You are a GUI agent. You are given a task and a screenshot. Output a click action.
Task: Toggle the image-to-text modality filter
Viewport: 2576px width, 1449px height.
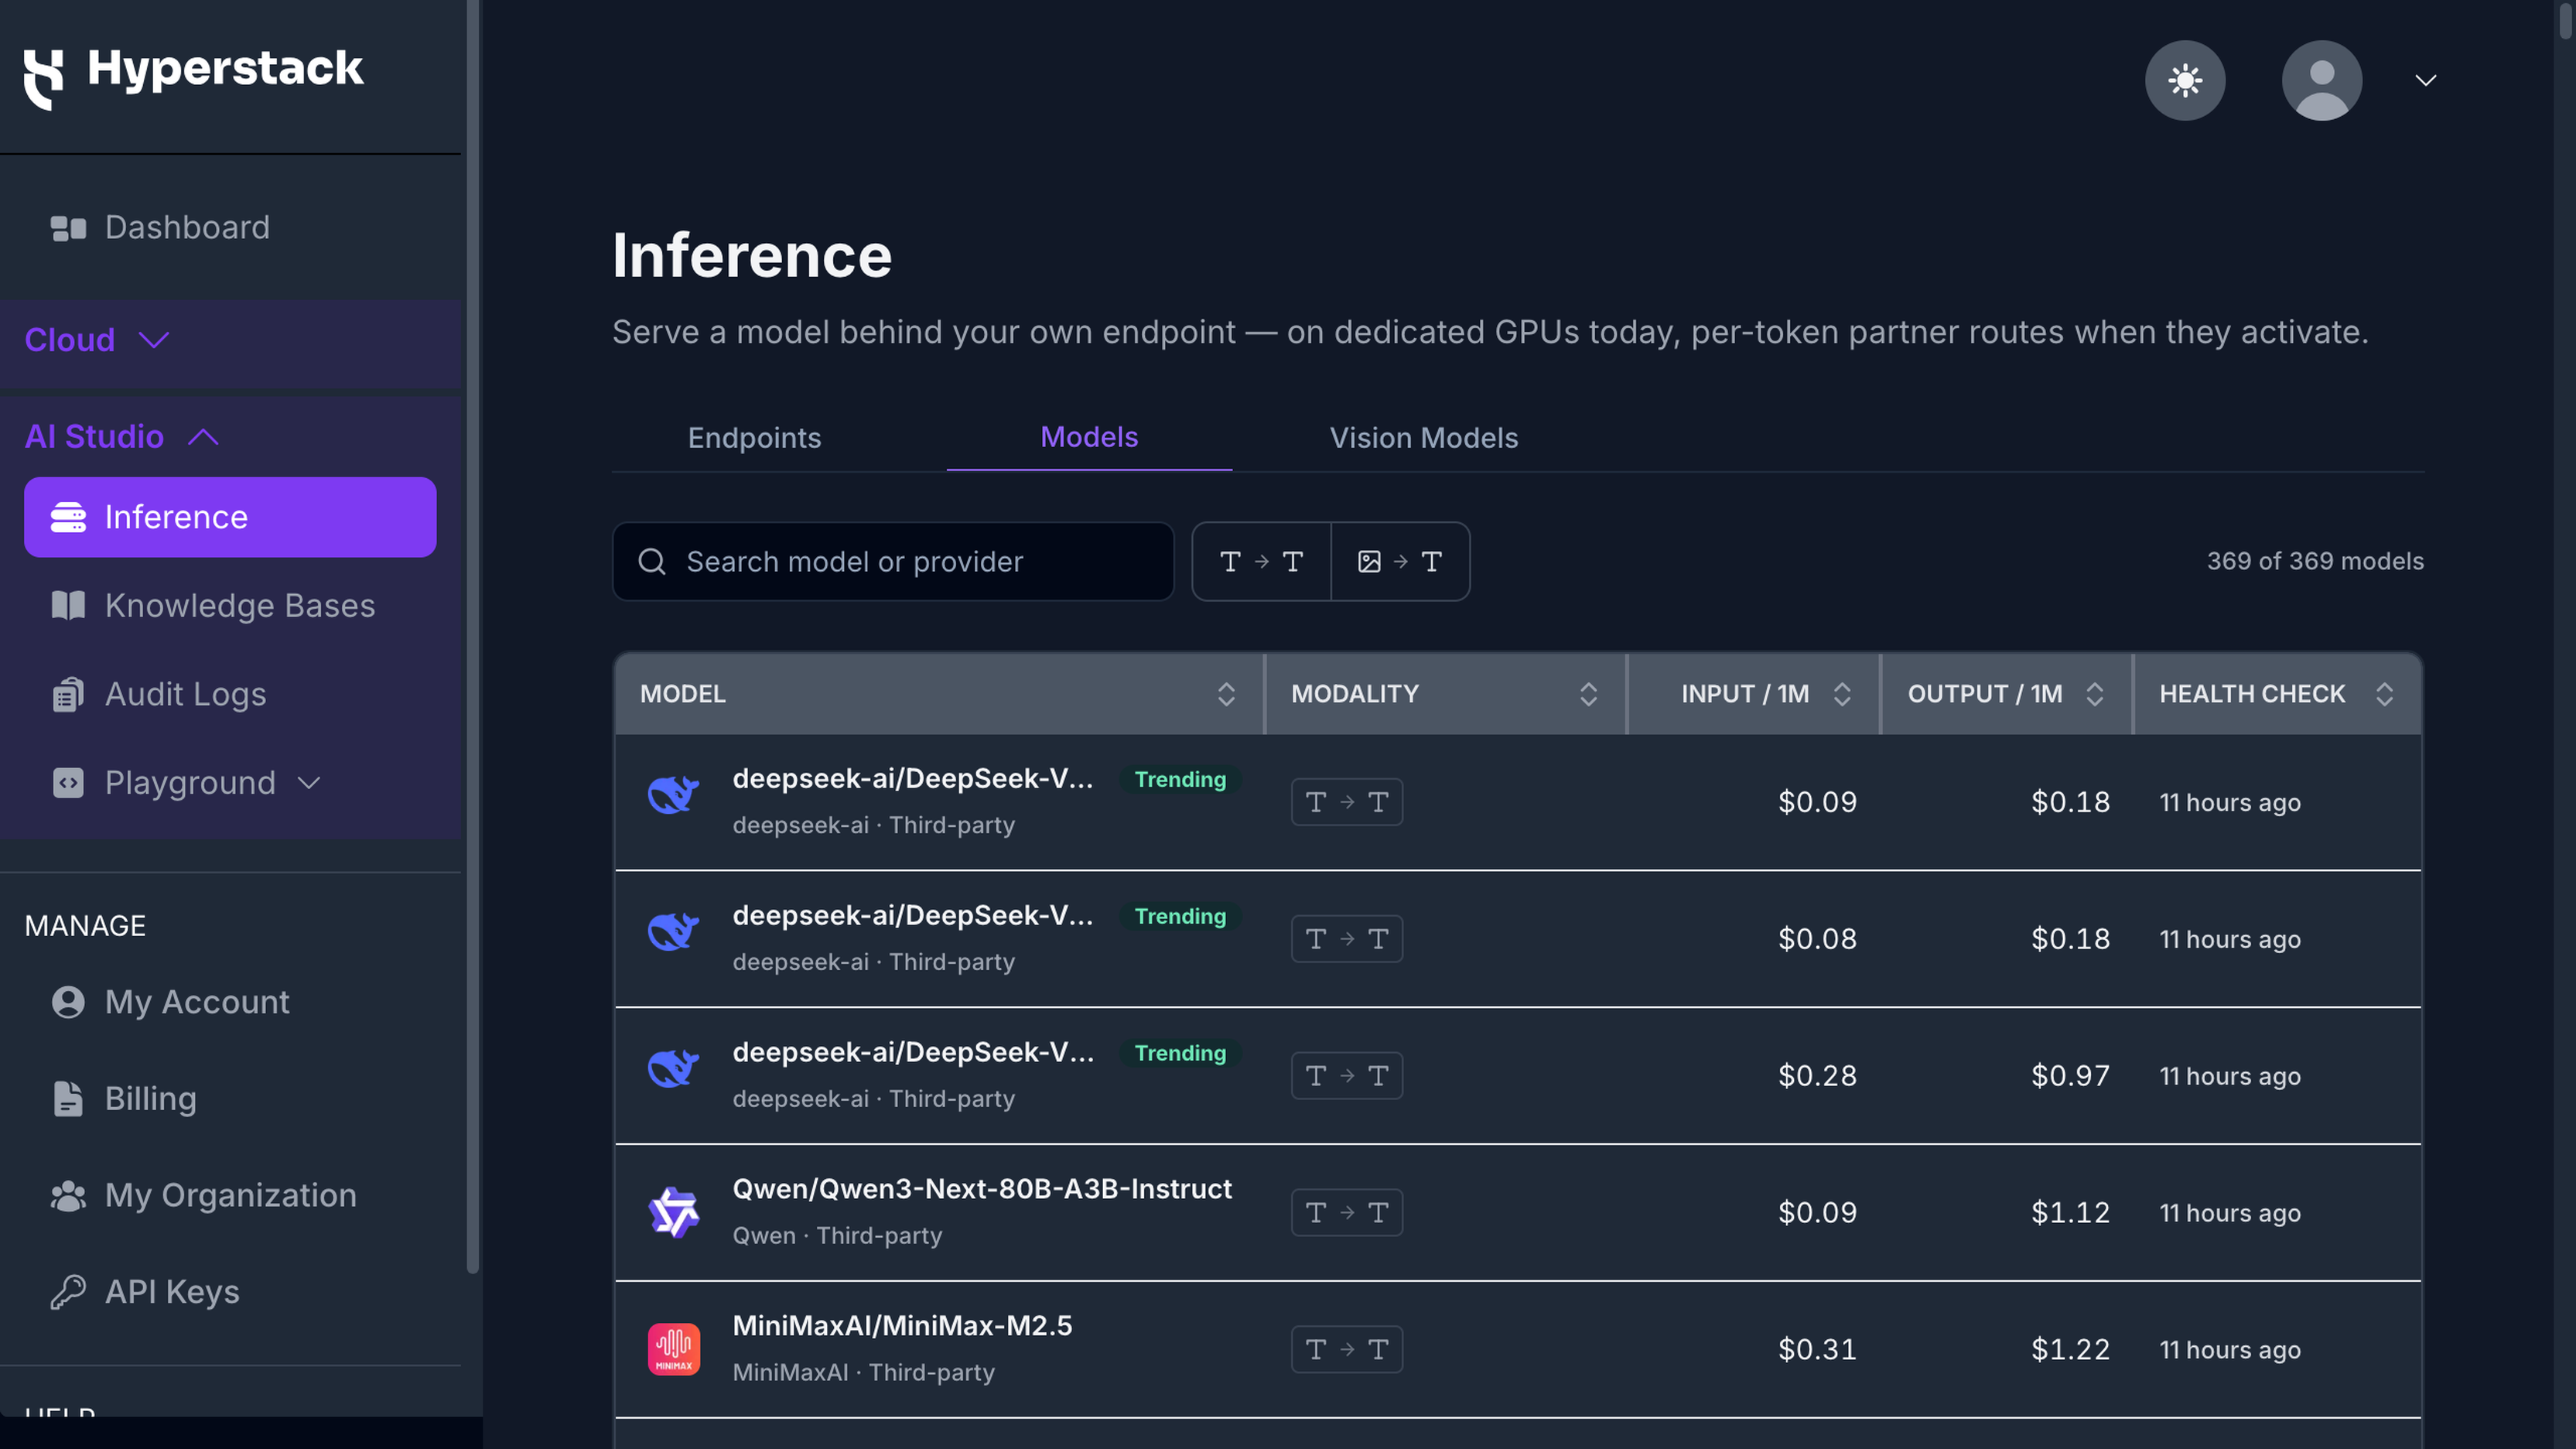[1400, 562]
